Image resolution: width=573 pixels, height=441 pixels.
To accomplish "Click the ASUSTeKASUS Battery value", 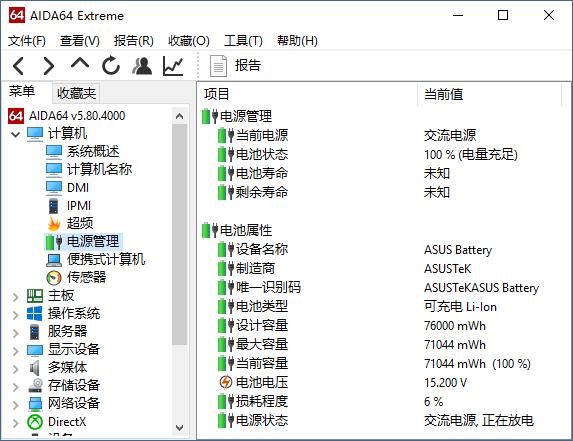I will click(481, 288).
